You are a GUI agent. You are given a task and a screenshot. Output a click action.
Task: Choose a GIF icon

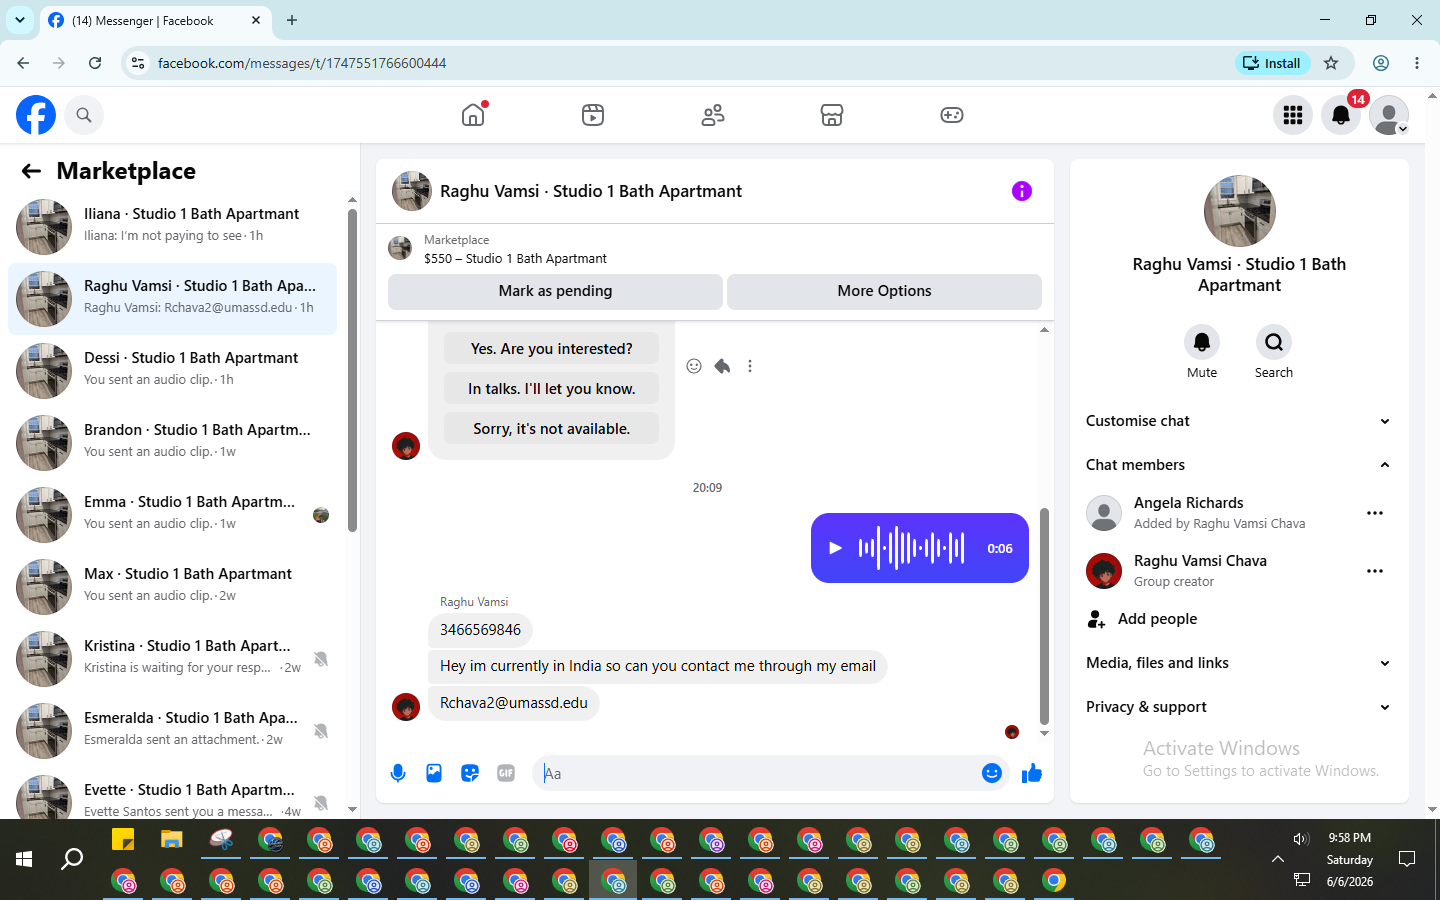click(506, 773)
